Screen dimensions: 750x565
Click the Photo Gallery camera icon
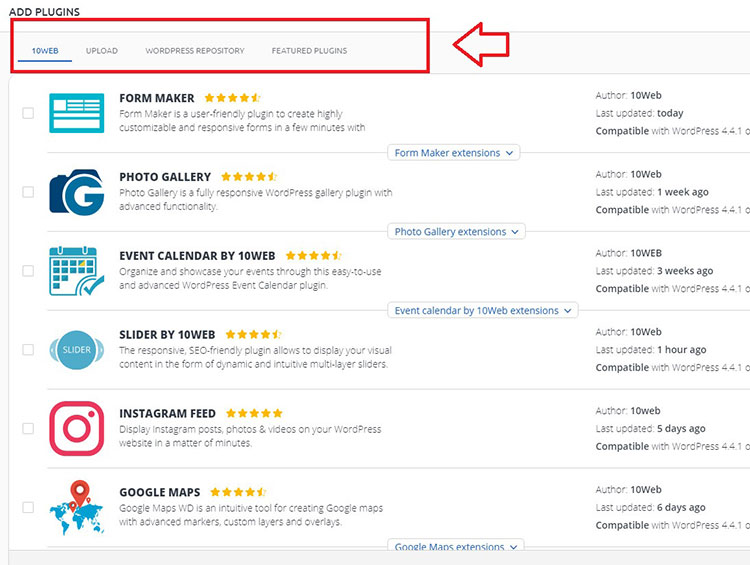tap(76, 191)
